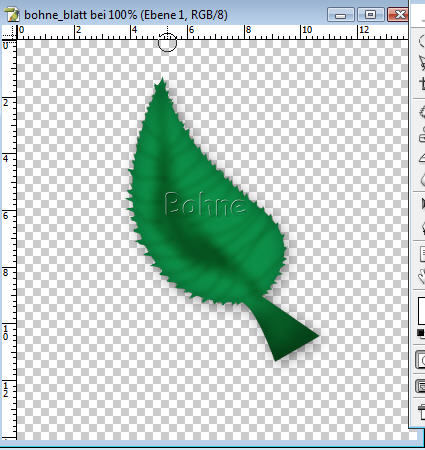Activate the Pen tool
425x450 pixels.
click(x=422, y=228)
